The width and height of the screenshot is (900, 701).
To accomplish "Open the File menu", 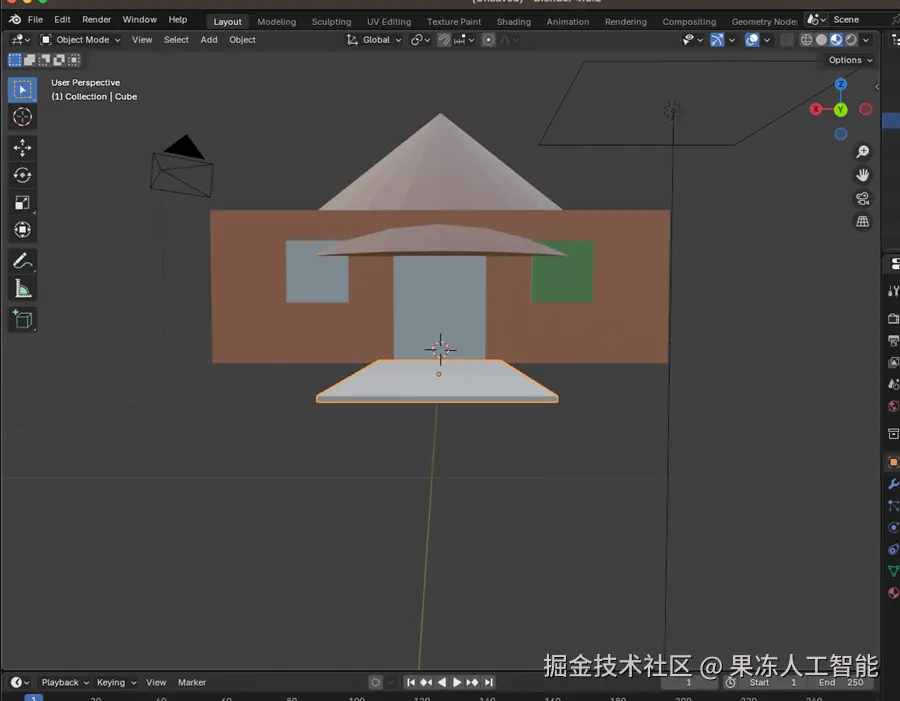I will (35, 20).
